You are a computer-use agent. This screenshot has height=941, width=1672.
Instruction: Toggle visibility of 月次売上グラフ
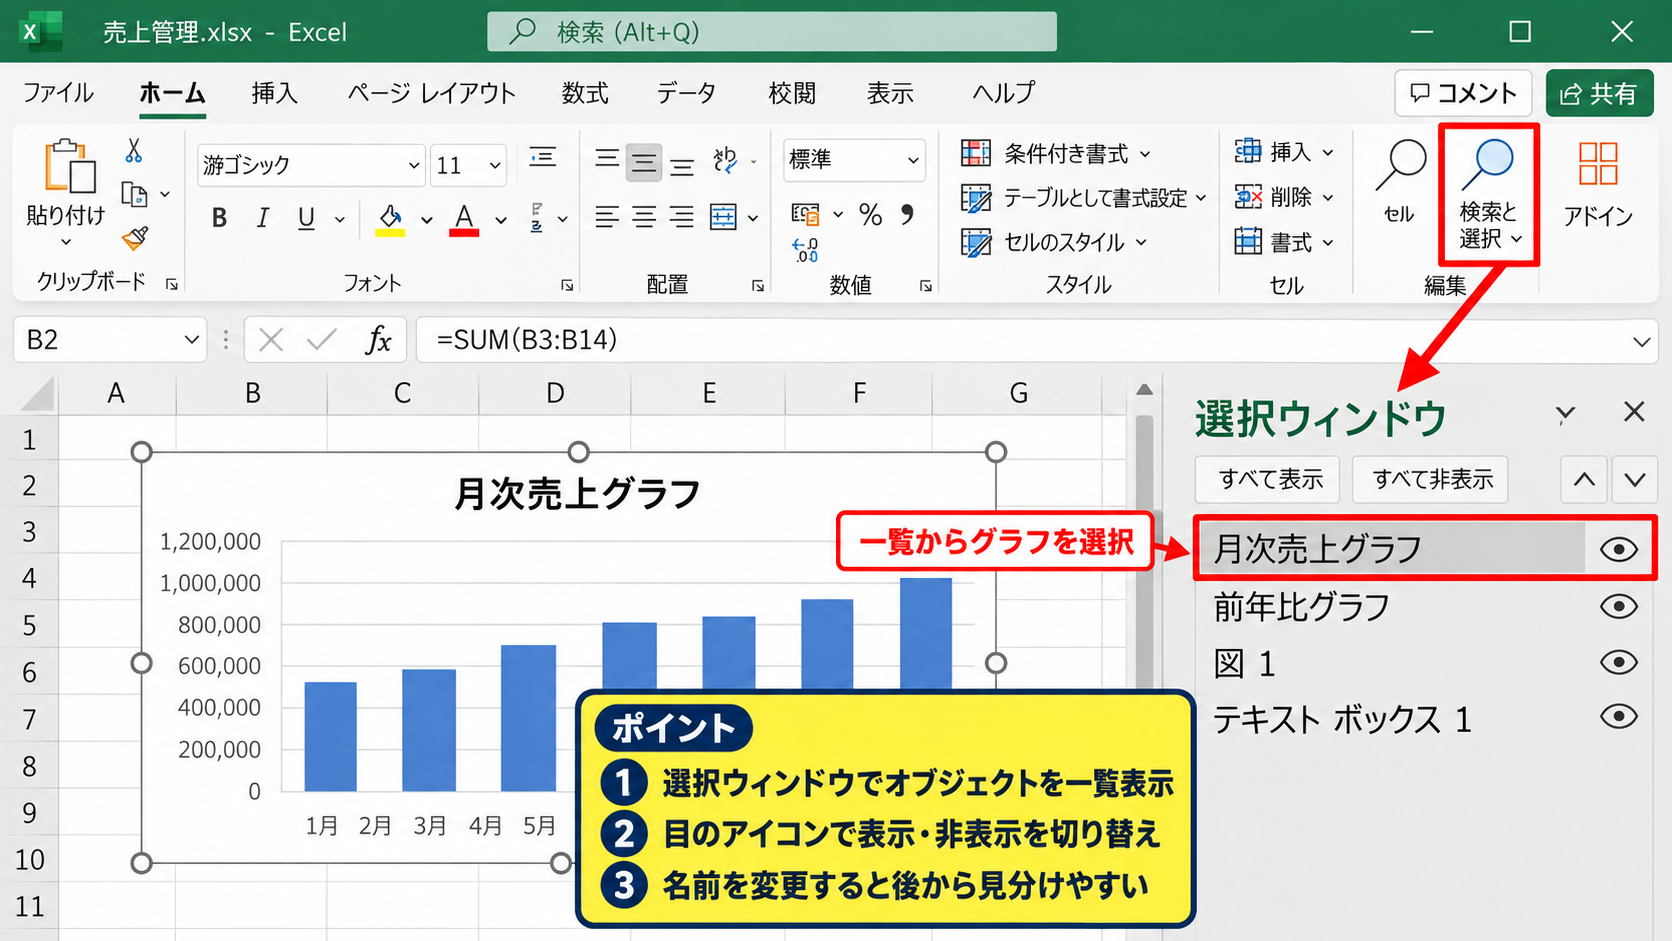(x=1619, y=549)
